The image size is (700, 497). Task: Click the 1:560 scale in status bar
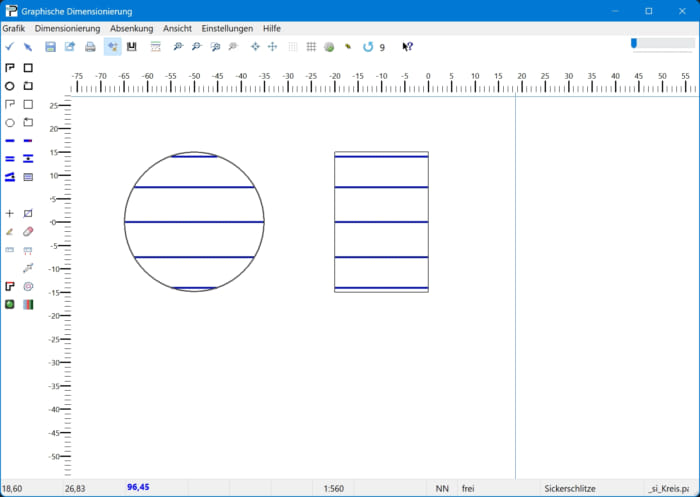pyautogui.click(x=334, y=488)
